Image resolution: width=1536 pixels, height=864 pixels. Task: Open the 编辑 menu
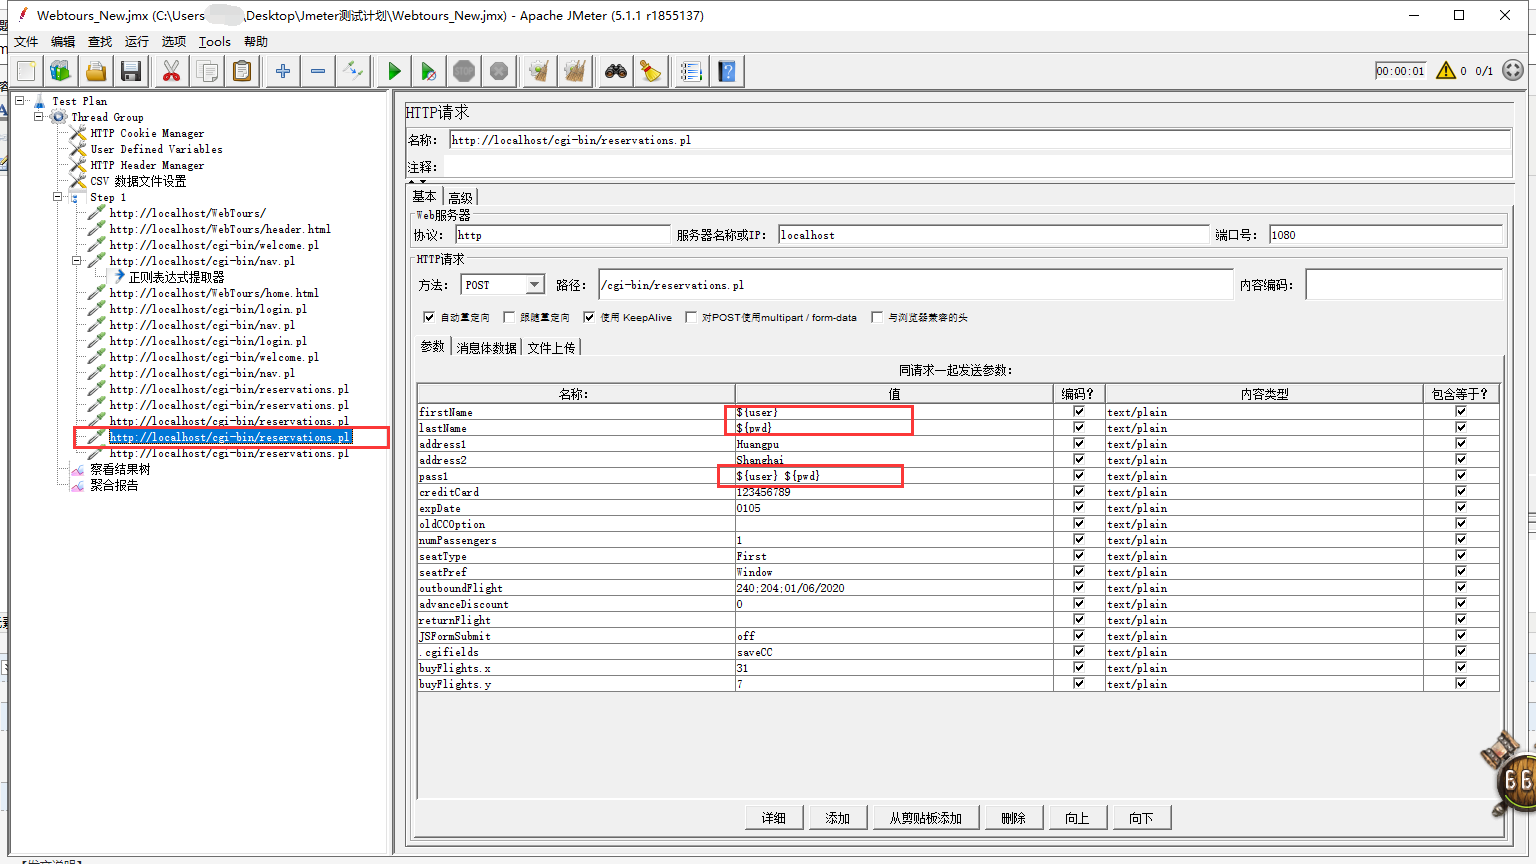[63, 41]
